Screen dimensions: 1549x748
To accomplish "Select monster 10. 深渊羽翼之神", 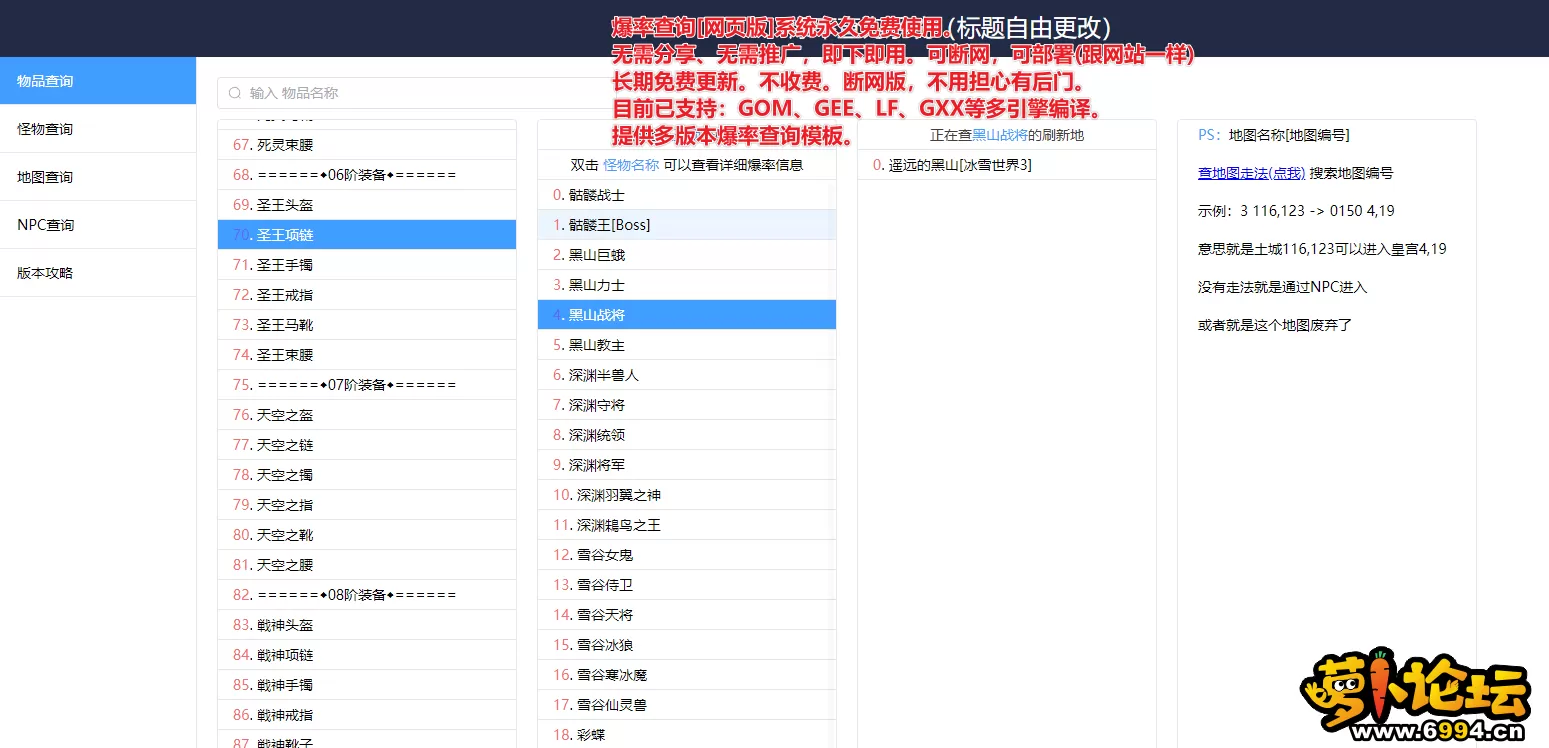I will 687,495.
